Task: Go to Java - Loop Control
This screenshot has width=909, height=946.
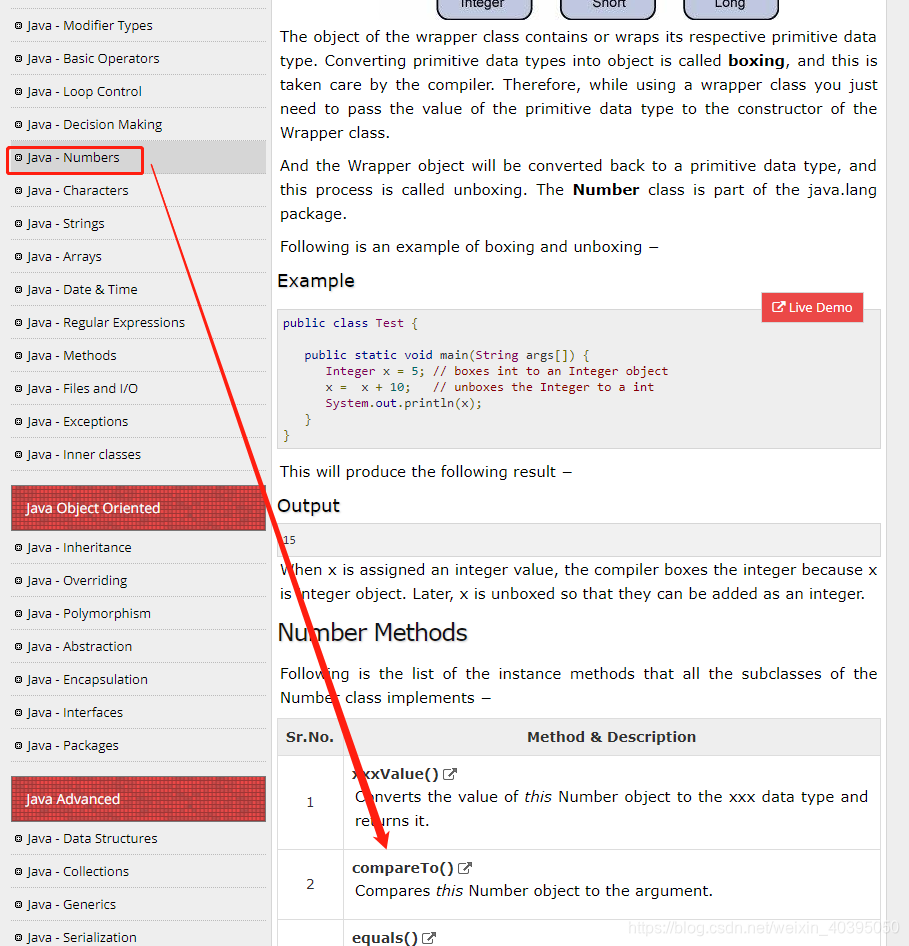Action: [84, 92]
